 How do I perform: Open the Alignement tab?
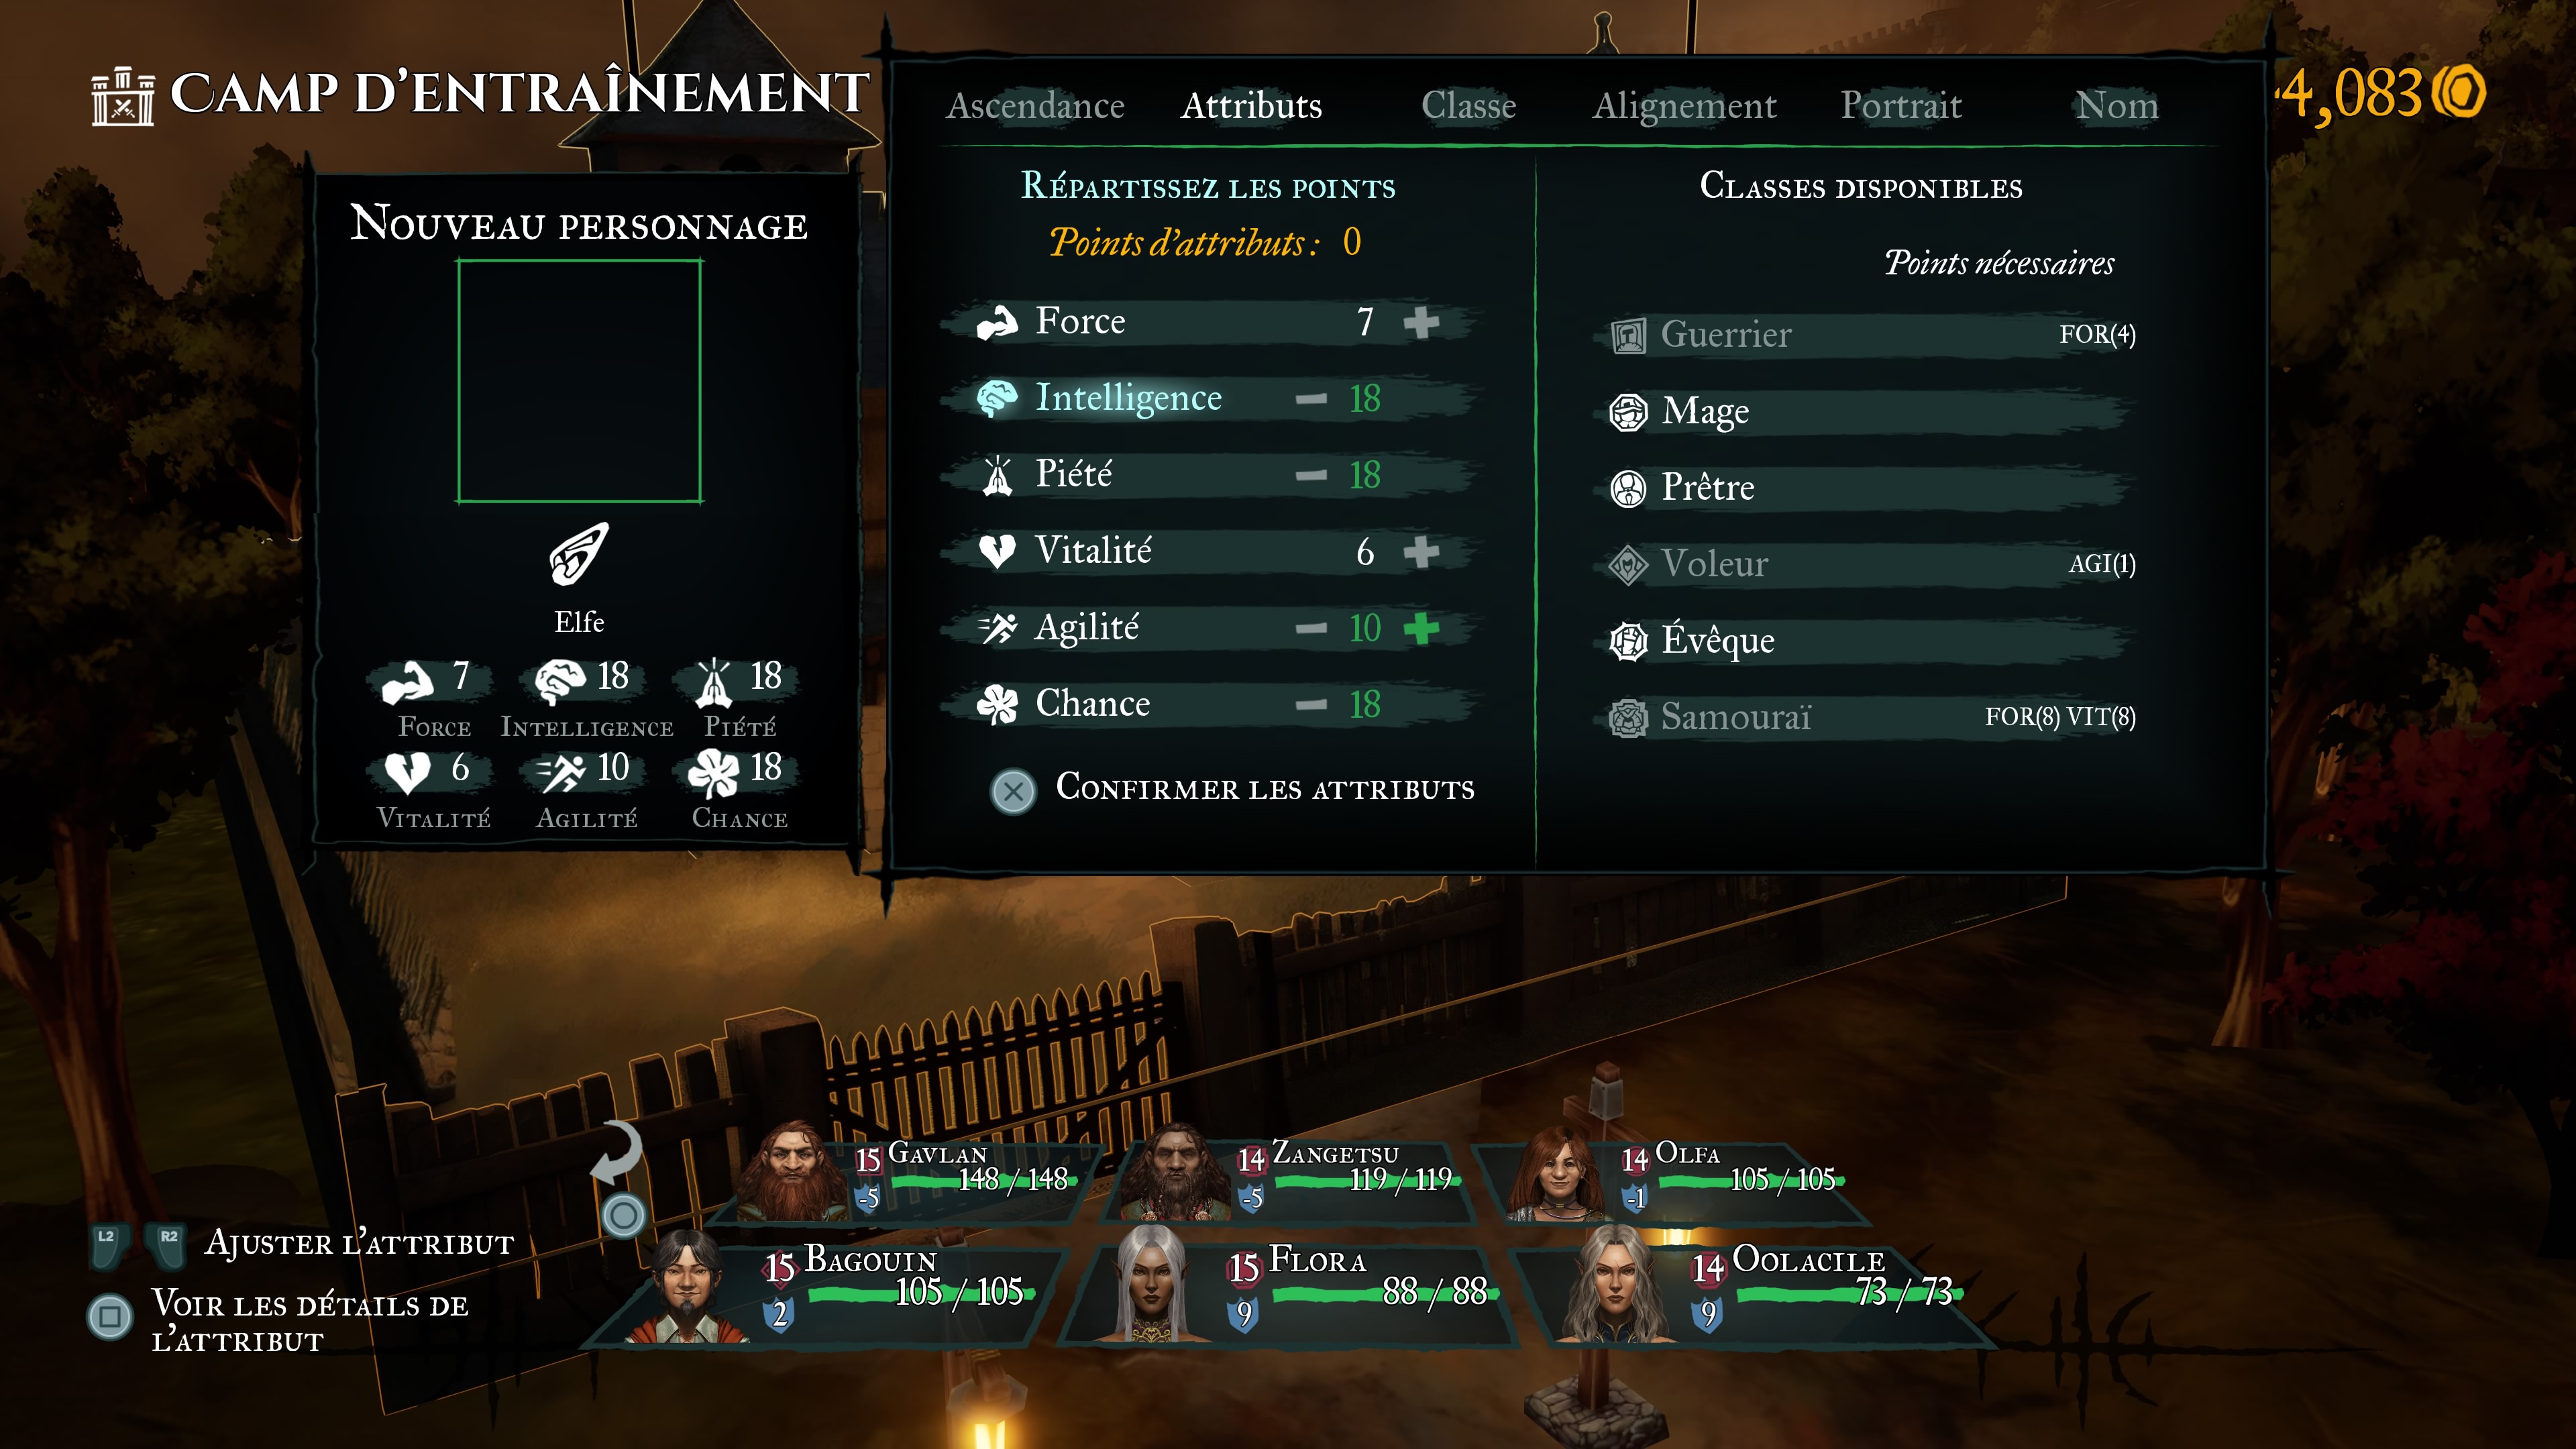[x=1684, y=105]
